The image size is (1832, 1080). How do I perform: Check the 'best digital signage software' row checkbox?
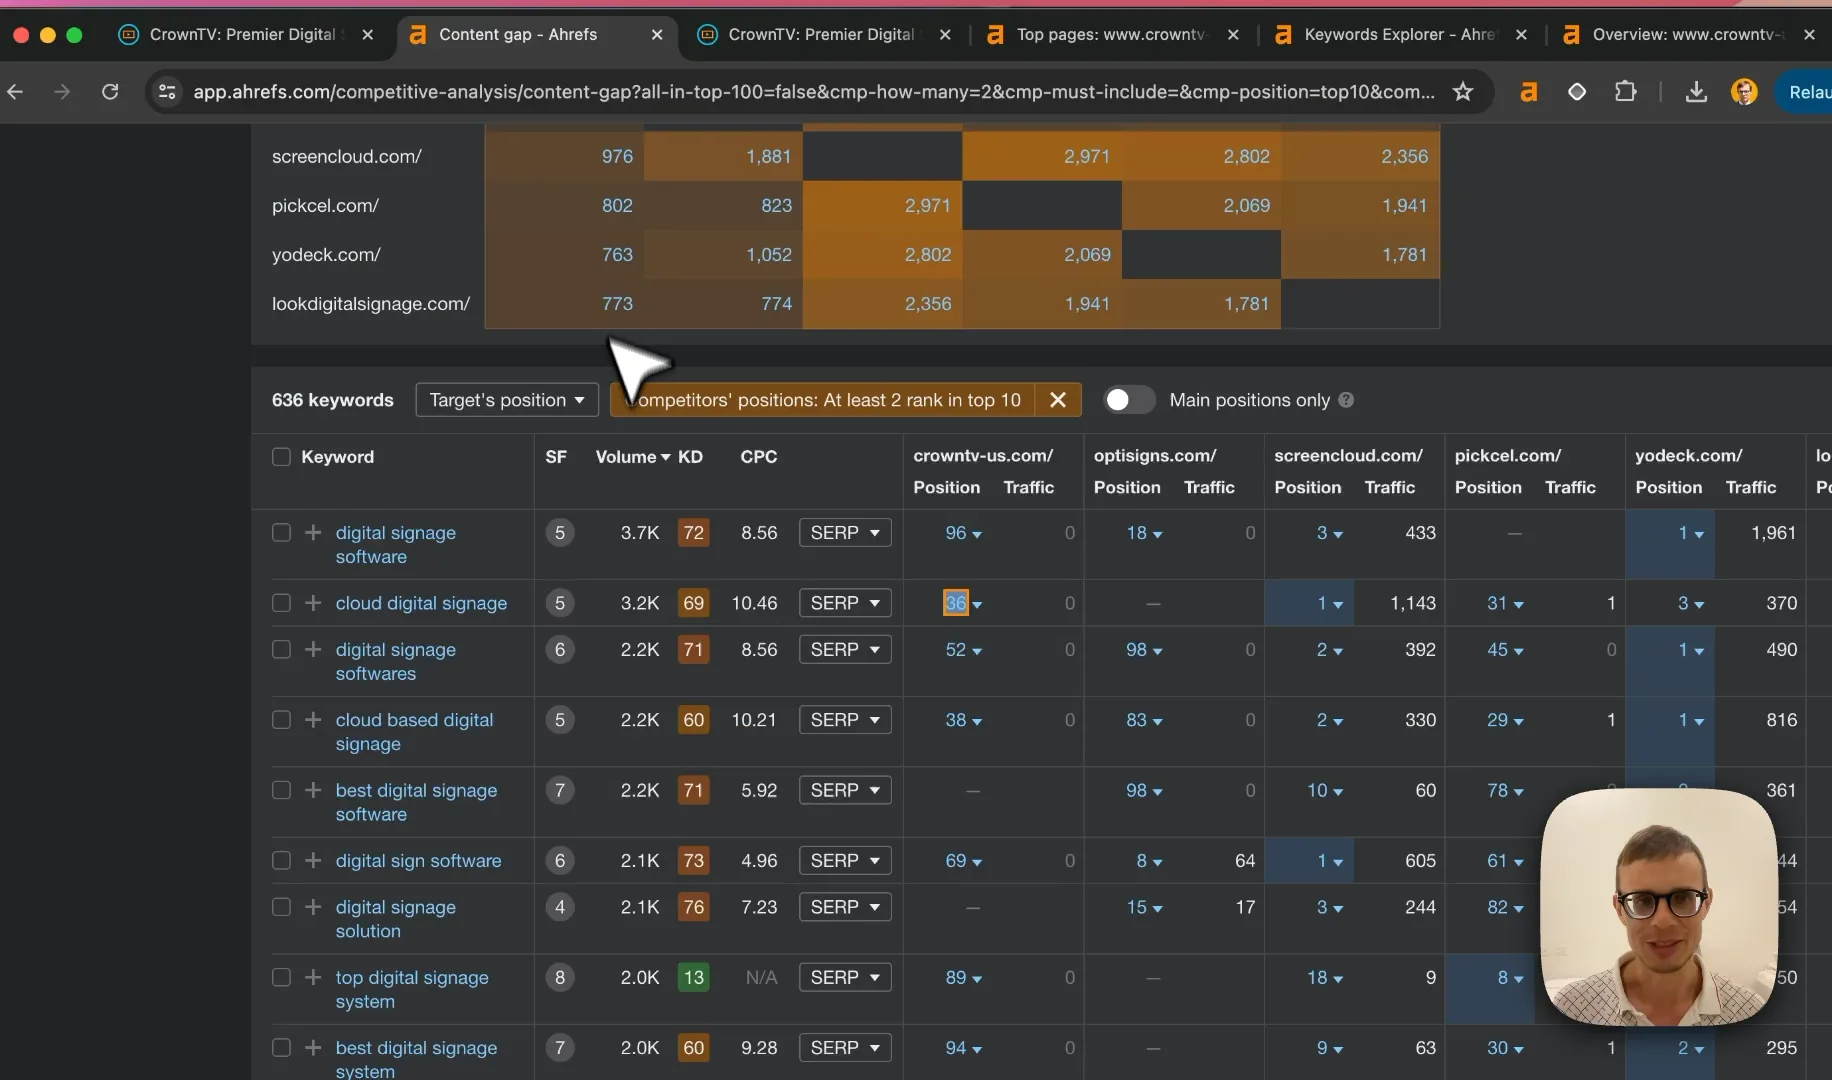coord(281,790)
